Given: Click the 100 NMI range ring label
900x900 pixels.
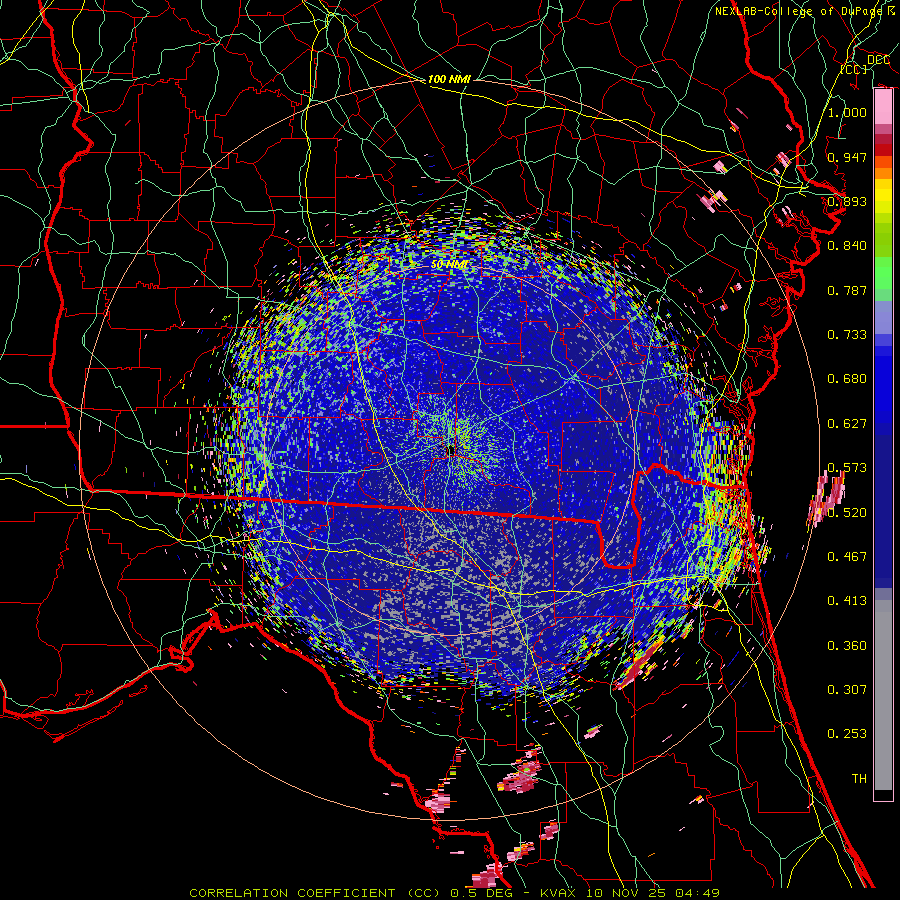Looking at the screenshot, I should coord(449,79).
